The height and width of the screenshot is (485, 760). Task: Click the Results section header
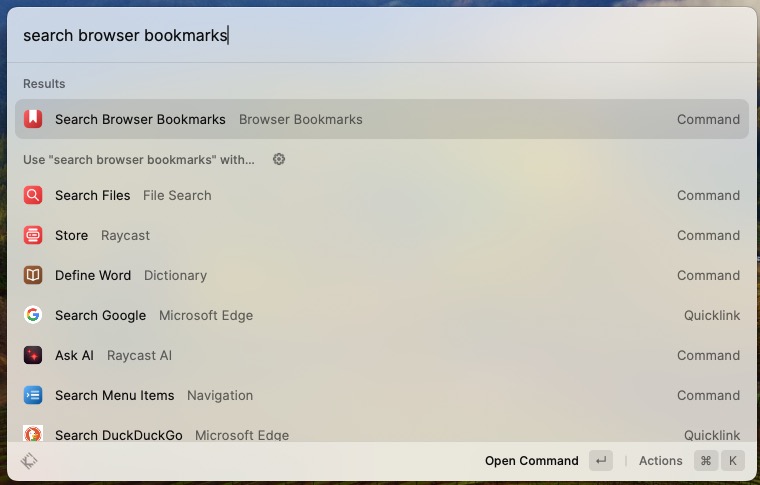click(x=44, y=83)
